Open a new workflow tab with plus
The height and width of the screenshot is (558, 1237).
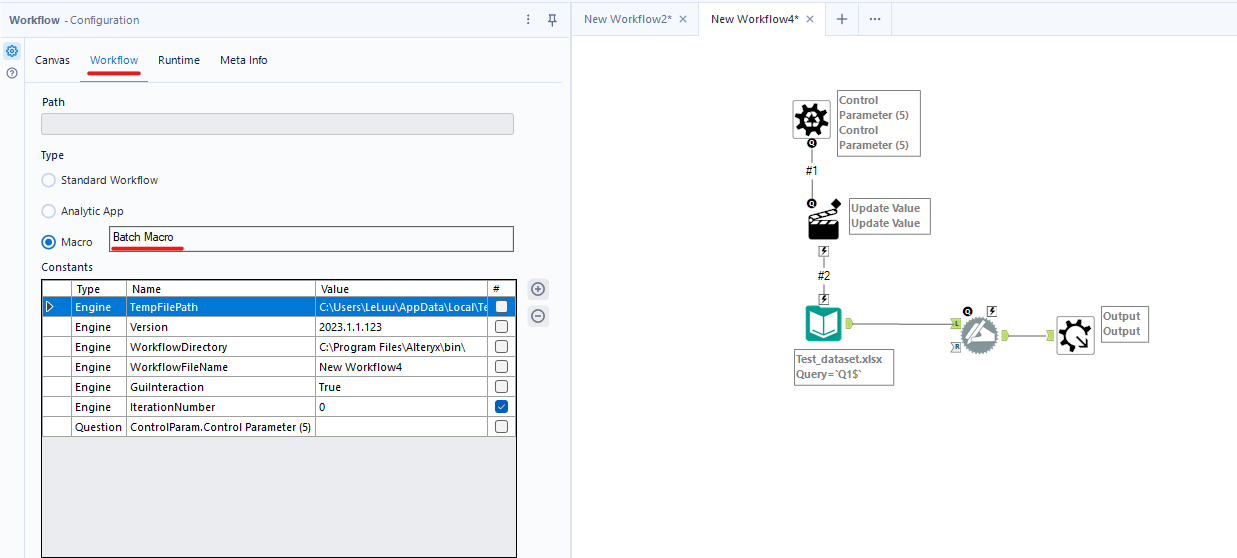842,19
